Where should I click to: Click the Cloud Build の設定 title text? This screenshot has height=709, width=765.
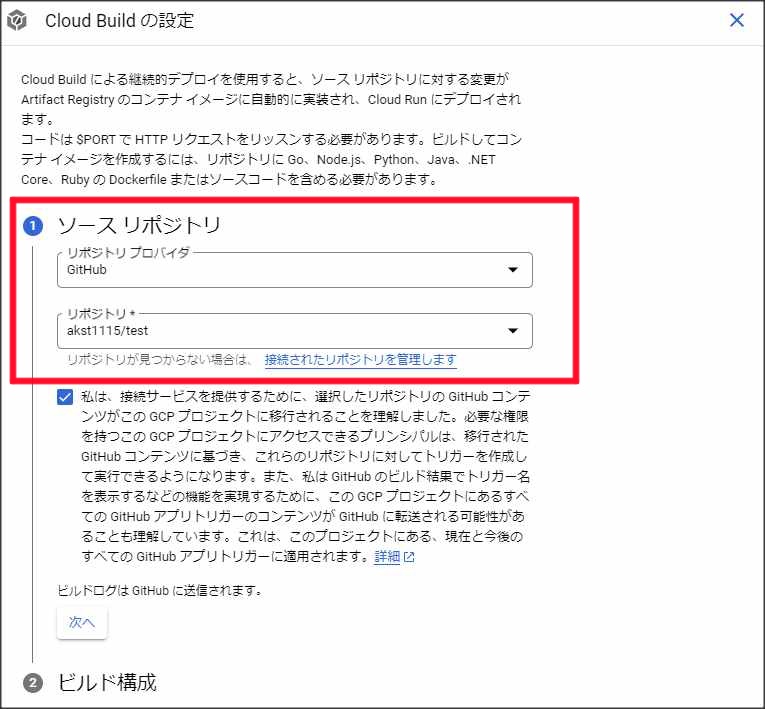click(120, 20)
